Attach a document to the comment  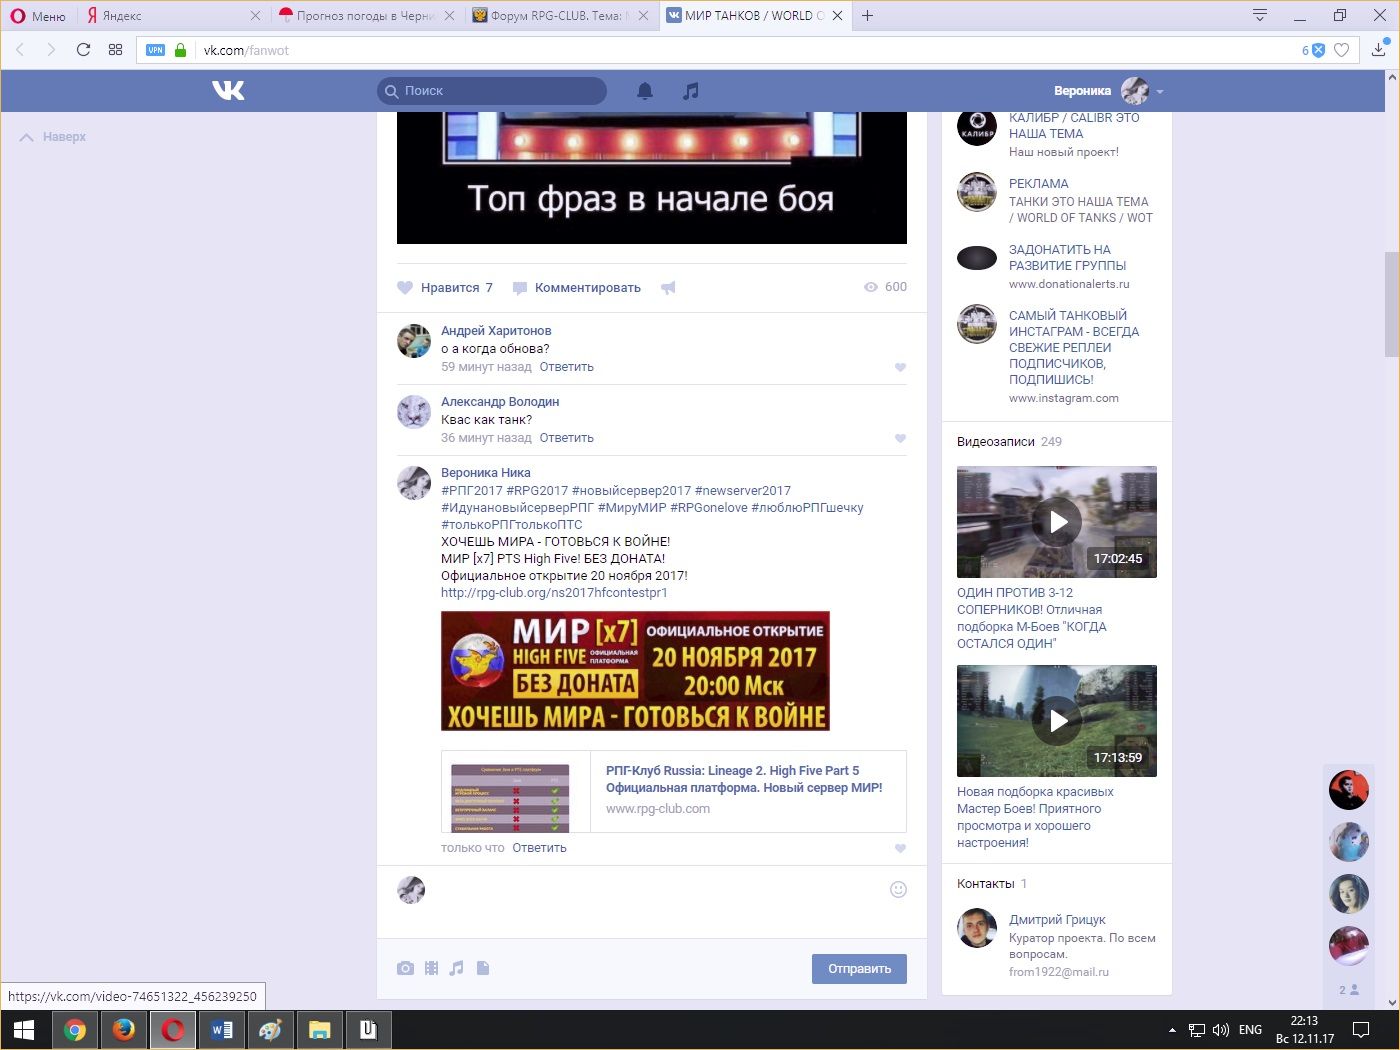coord(483,968)
